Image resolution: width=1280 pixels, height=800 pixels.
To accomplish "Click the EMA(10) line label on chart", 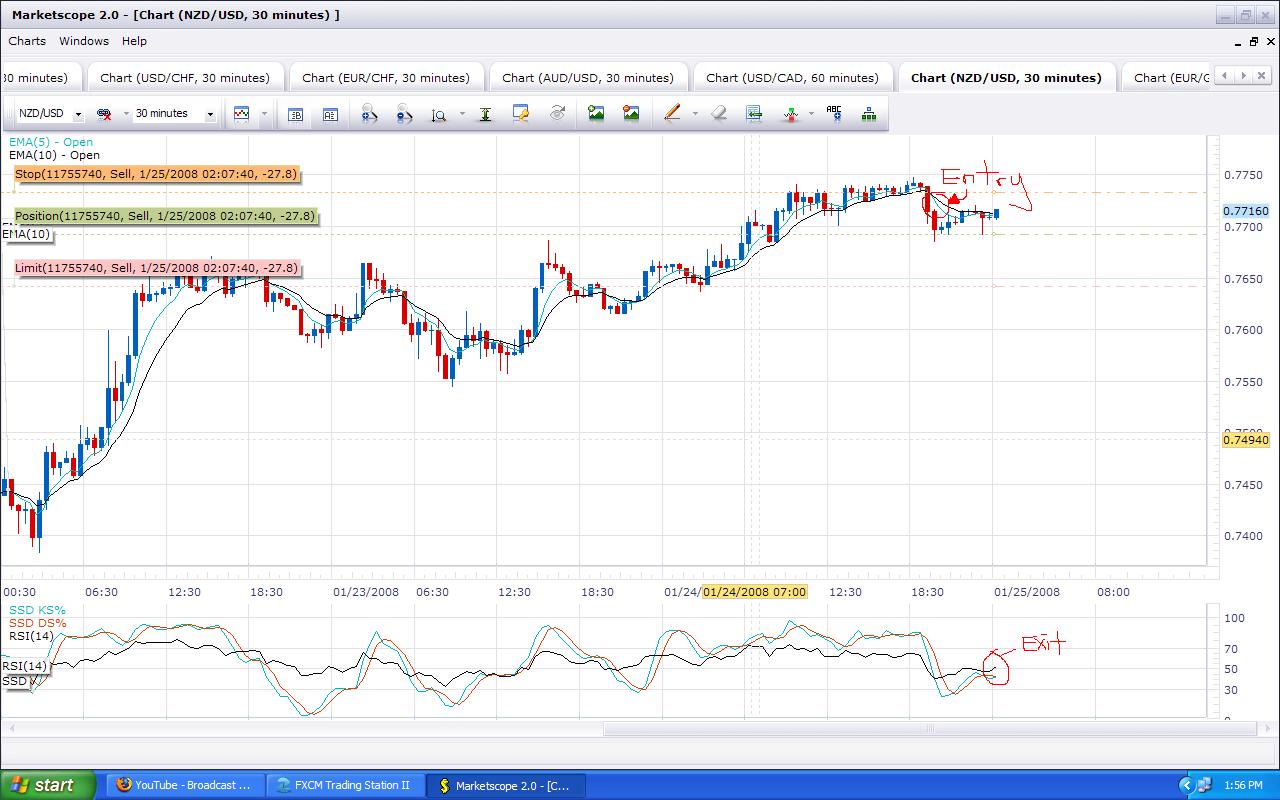I will [26, 234].
